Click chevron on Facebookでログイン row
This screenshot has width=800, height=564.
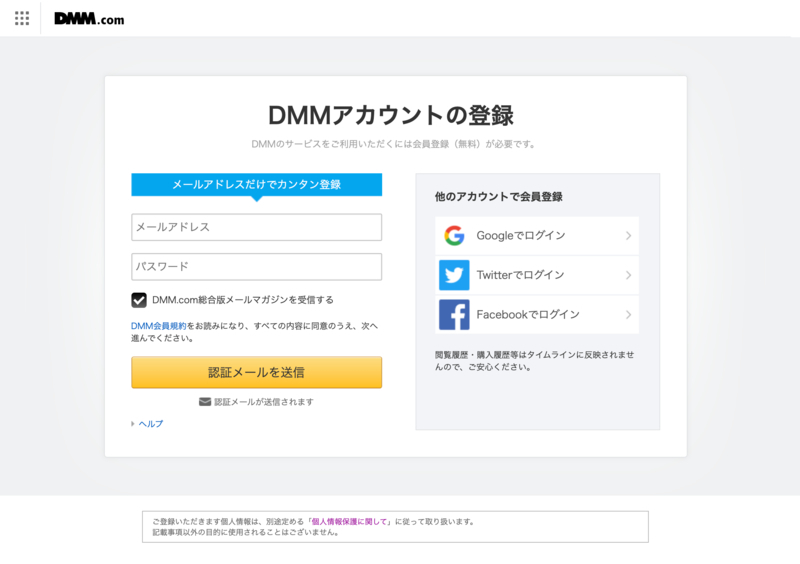click(x=628, y=314)
